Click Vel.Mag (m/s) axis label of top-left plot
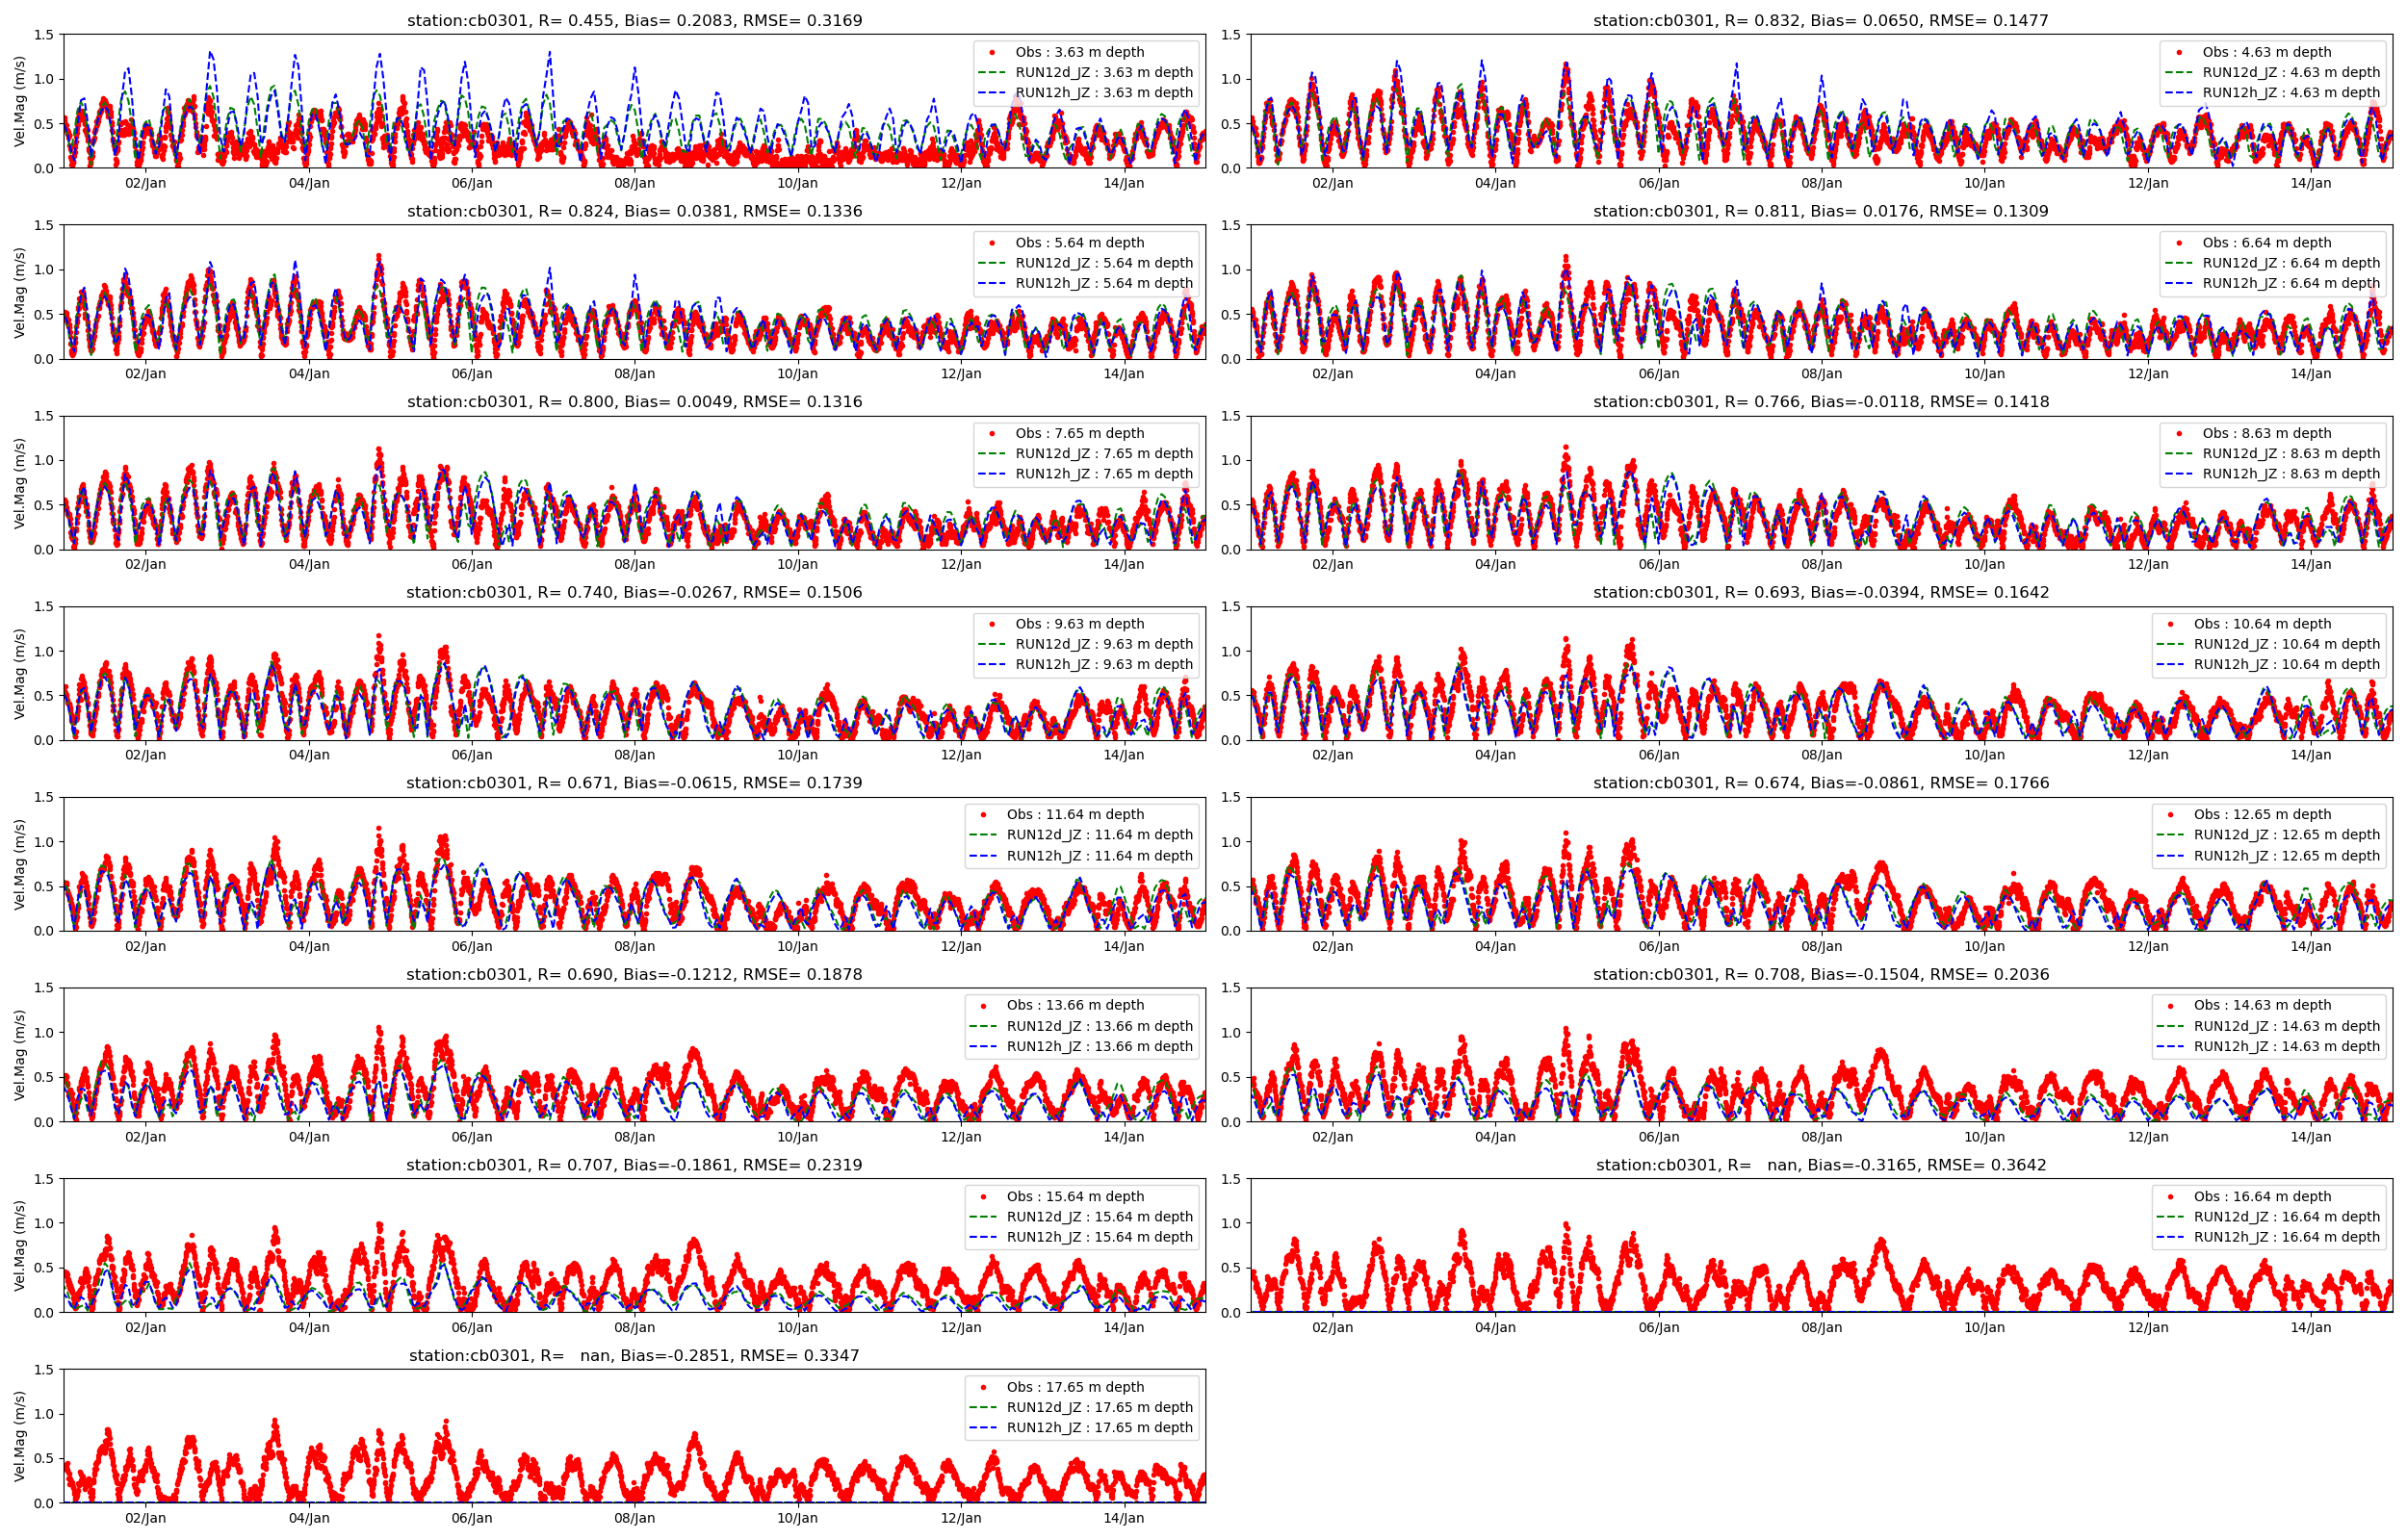2407x1540 pixels. coord(20,101)
